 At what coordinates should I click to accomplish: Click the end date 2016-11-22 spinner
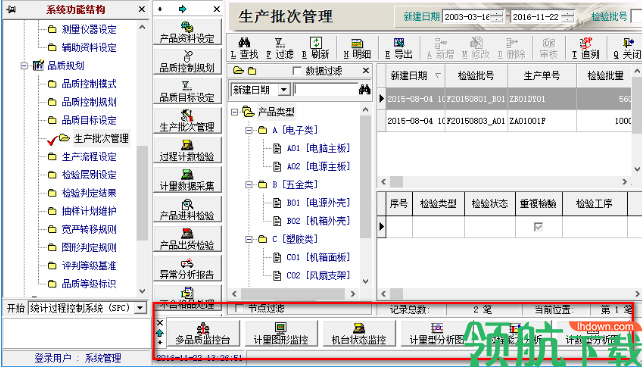click(x=568, y=17)
